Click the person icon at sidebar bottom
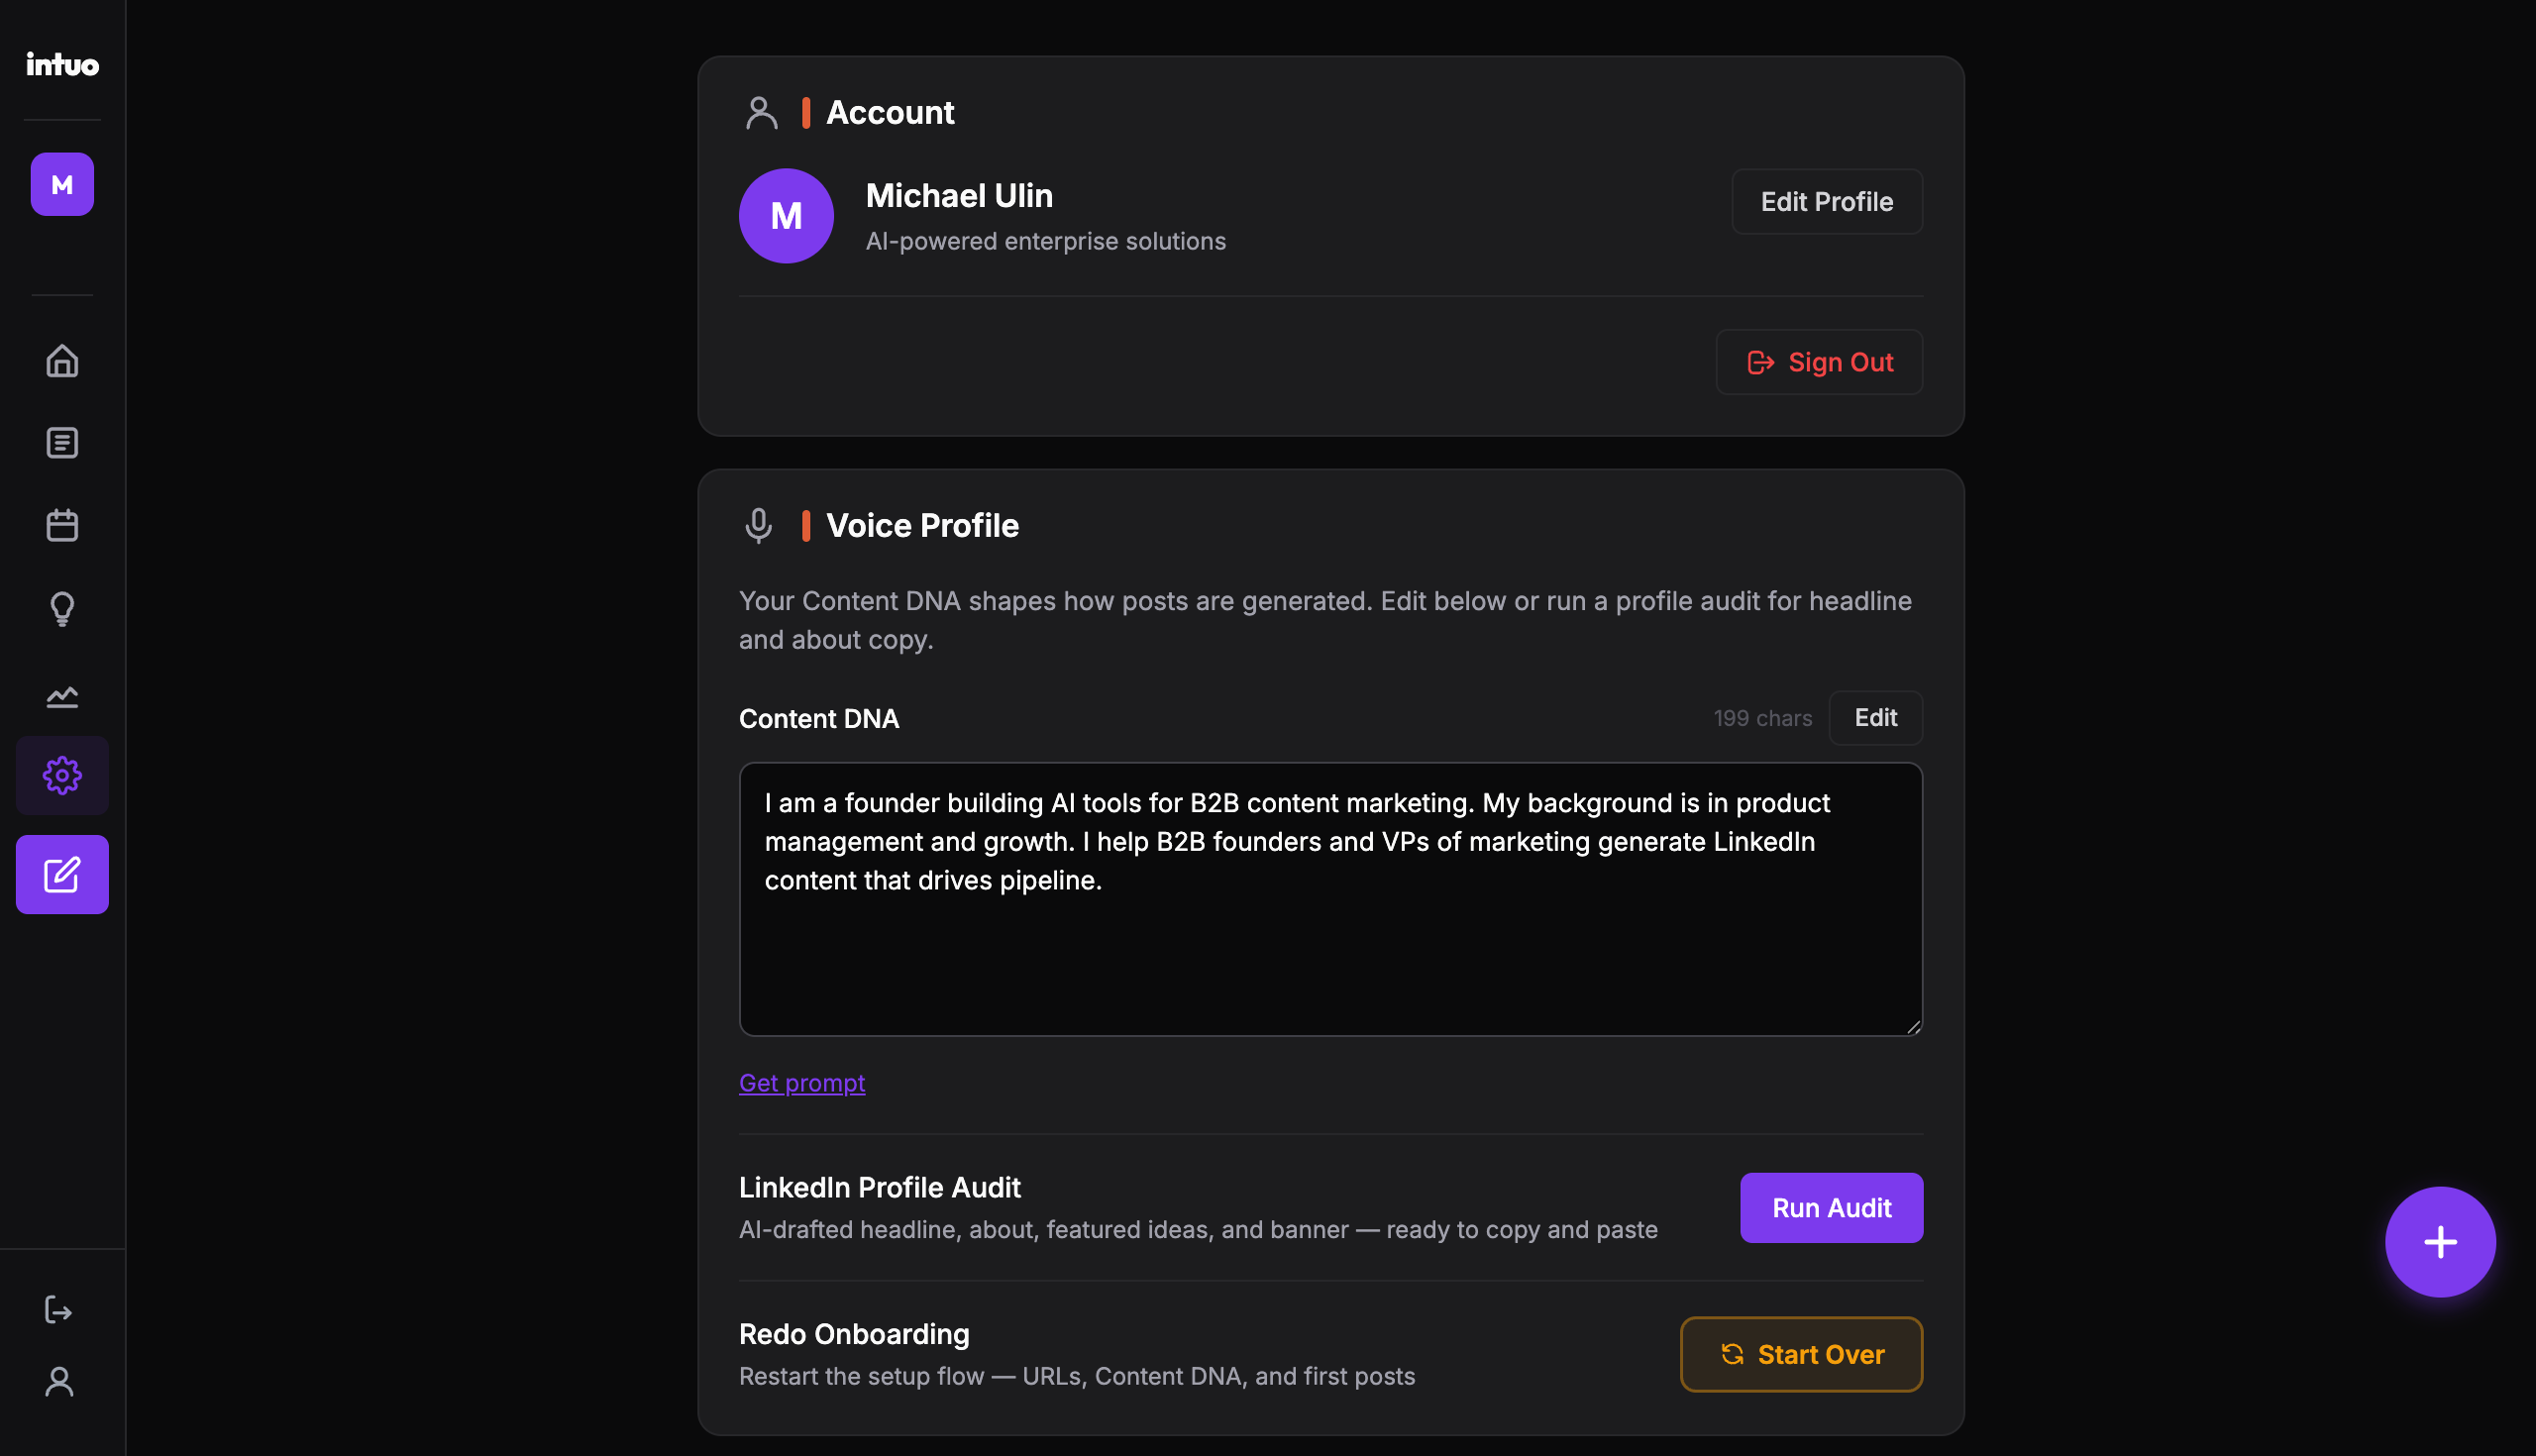The height and width of the screenshot is (1456, 2536). point(59,1382)
